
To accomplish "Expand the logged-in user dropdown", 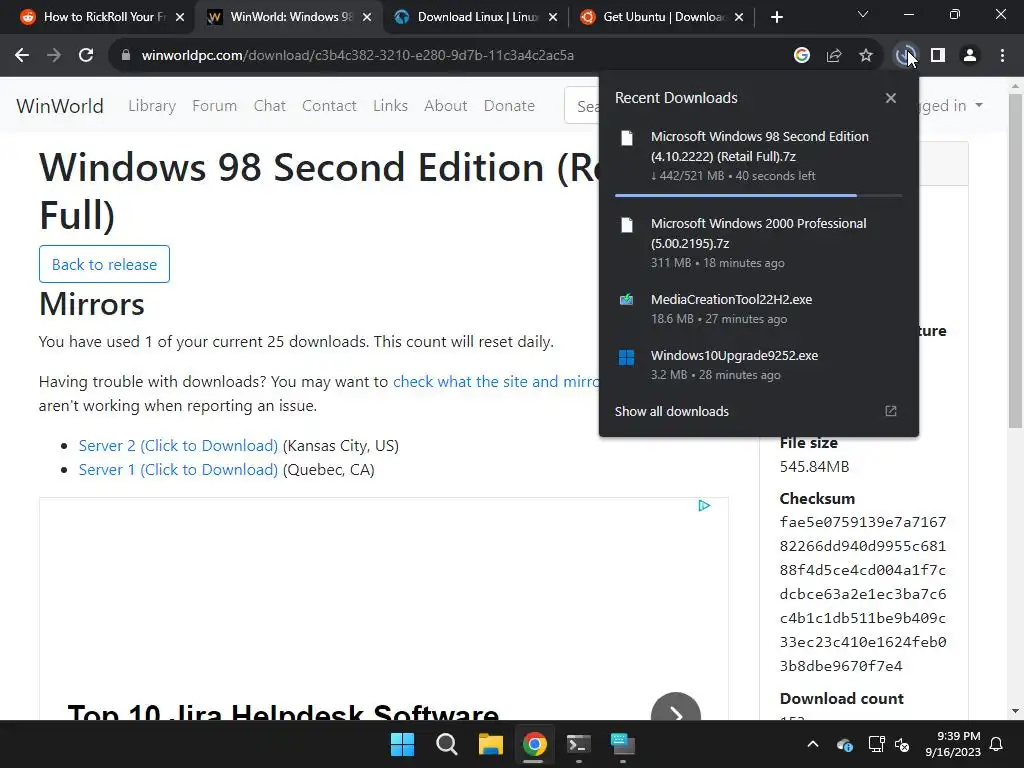I will (950, 106).
